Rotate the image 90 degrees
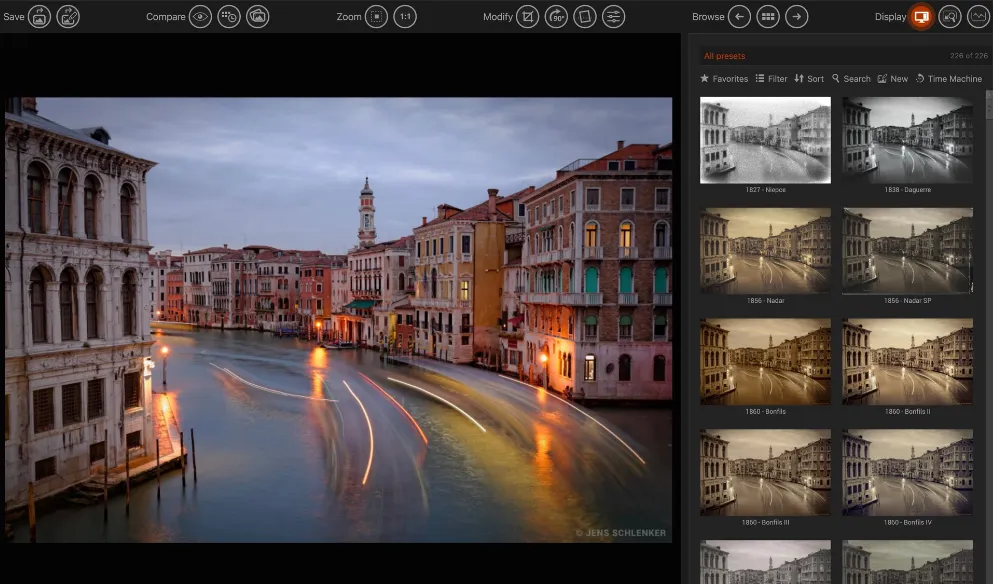This screenshot has height=584, width=994. [556, 17]
